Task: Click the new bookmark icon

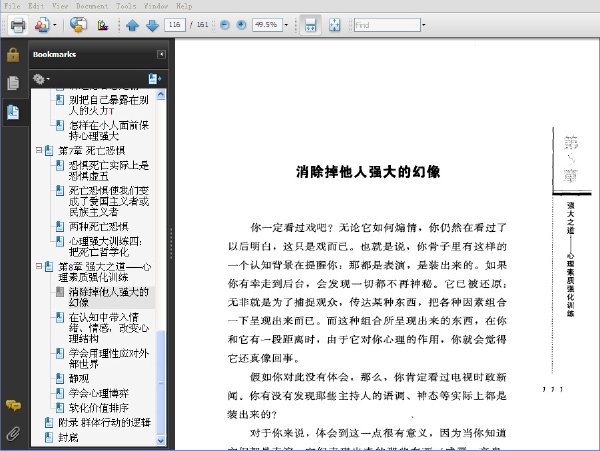Action: pyautogui.click(x=155, y=79)
